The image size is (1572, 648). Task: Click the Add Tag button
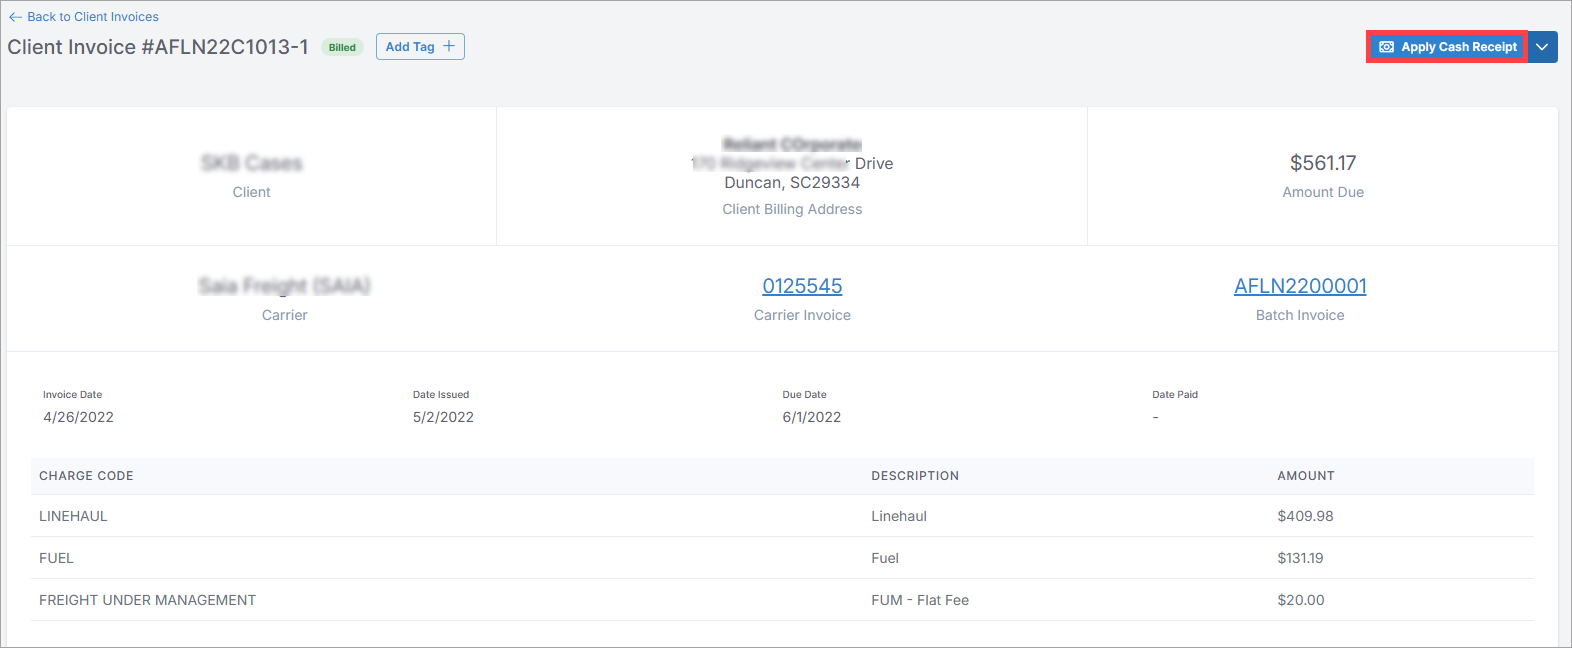tap(420, 47)
